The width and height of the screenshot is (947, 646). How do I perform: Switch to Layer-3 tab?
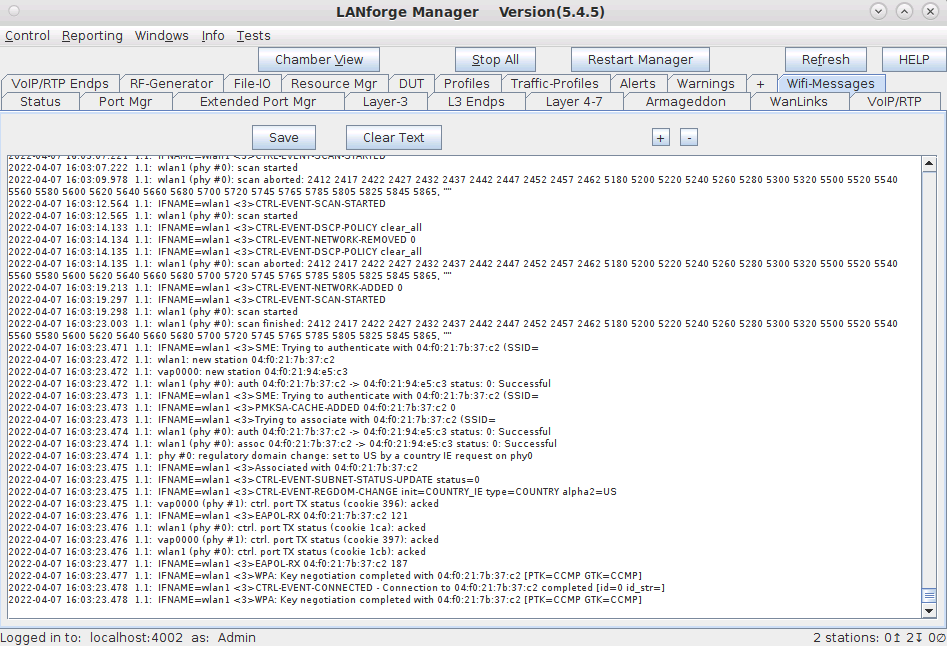[x=385, y=101]
